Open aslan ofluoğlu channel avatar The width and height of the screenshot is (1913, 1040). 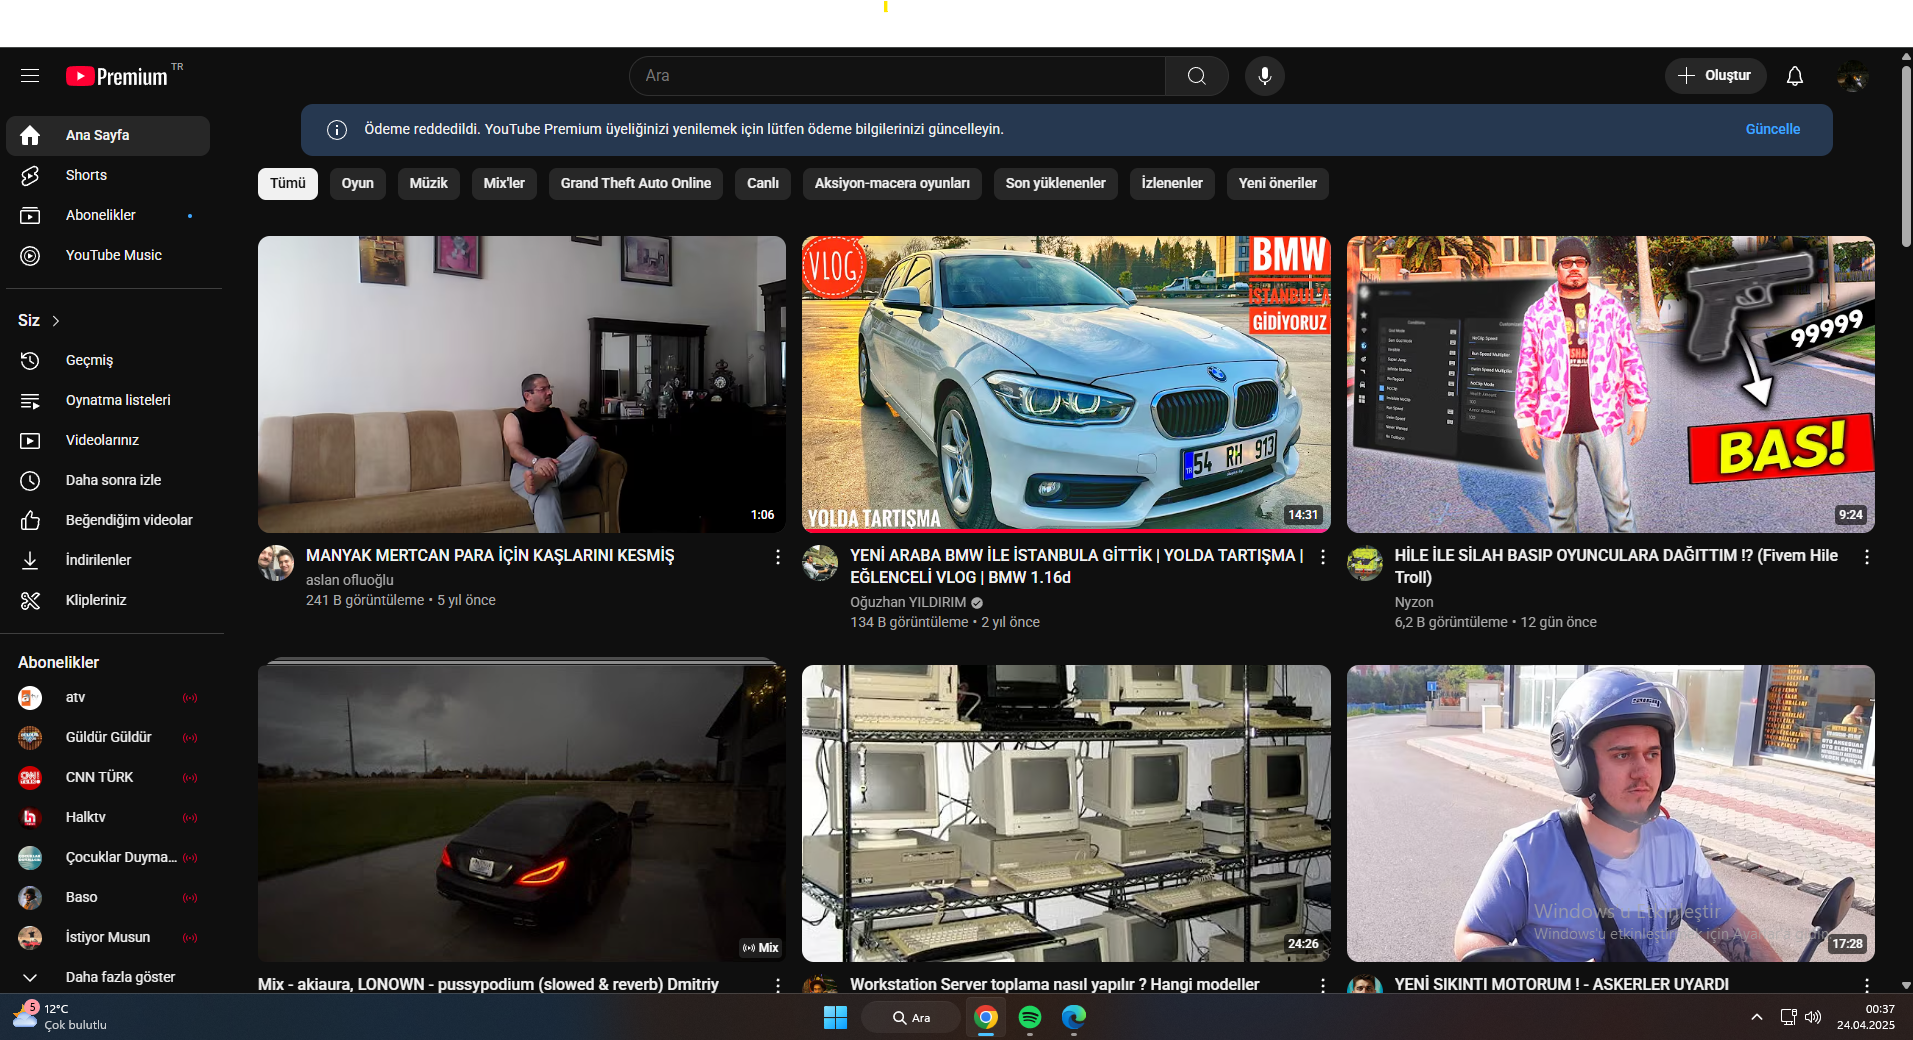[x=276, y=563]
